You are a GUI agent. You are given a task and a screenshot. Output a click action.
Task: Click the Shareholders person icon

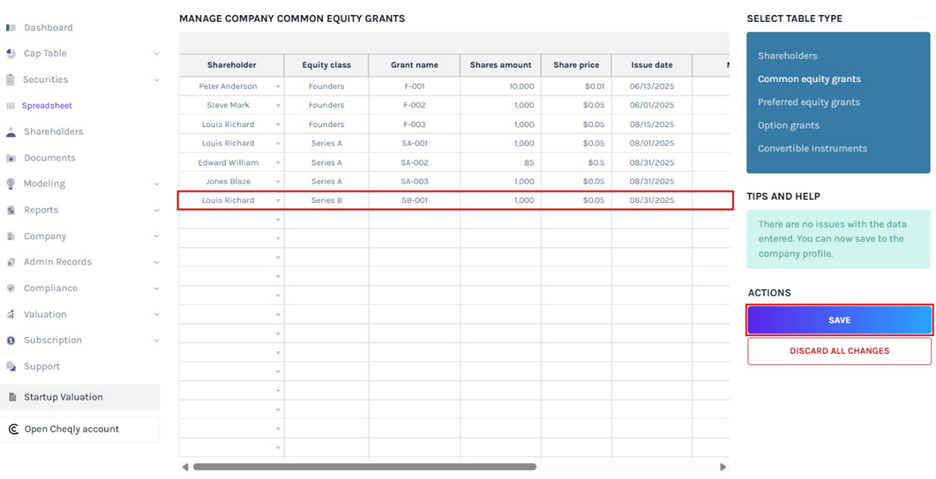click(11, 132)
